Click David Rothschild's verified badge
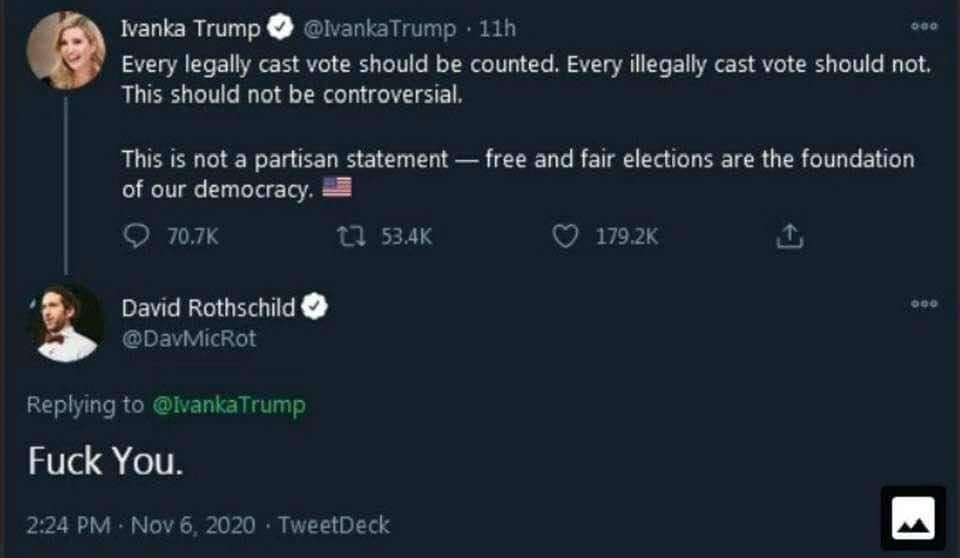The image size is (960, 558). pyautogui.click(x=315, y=307)
